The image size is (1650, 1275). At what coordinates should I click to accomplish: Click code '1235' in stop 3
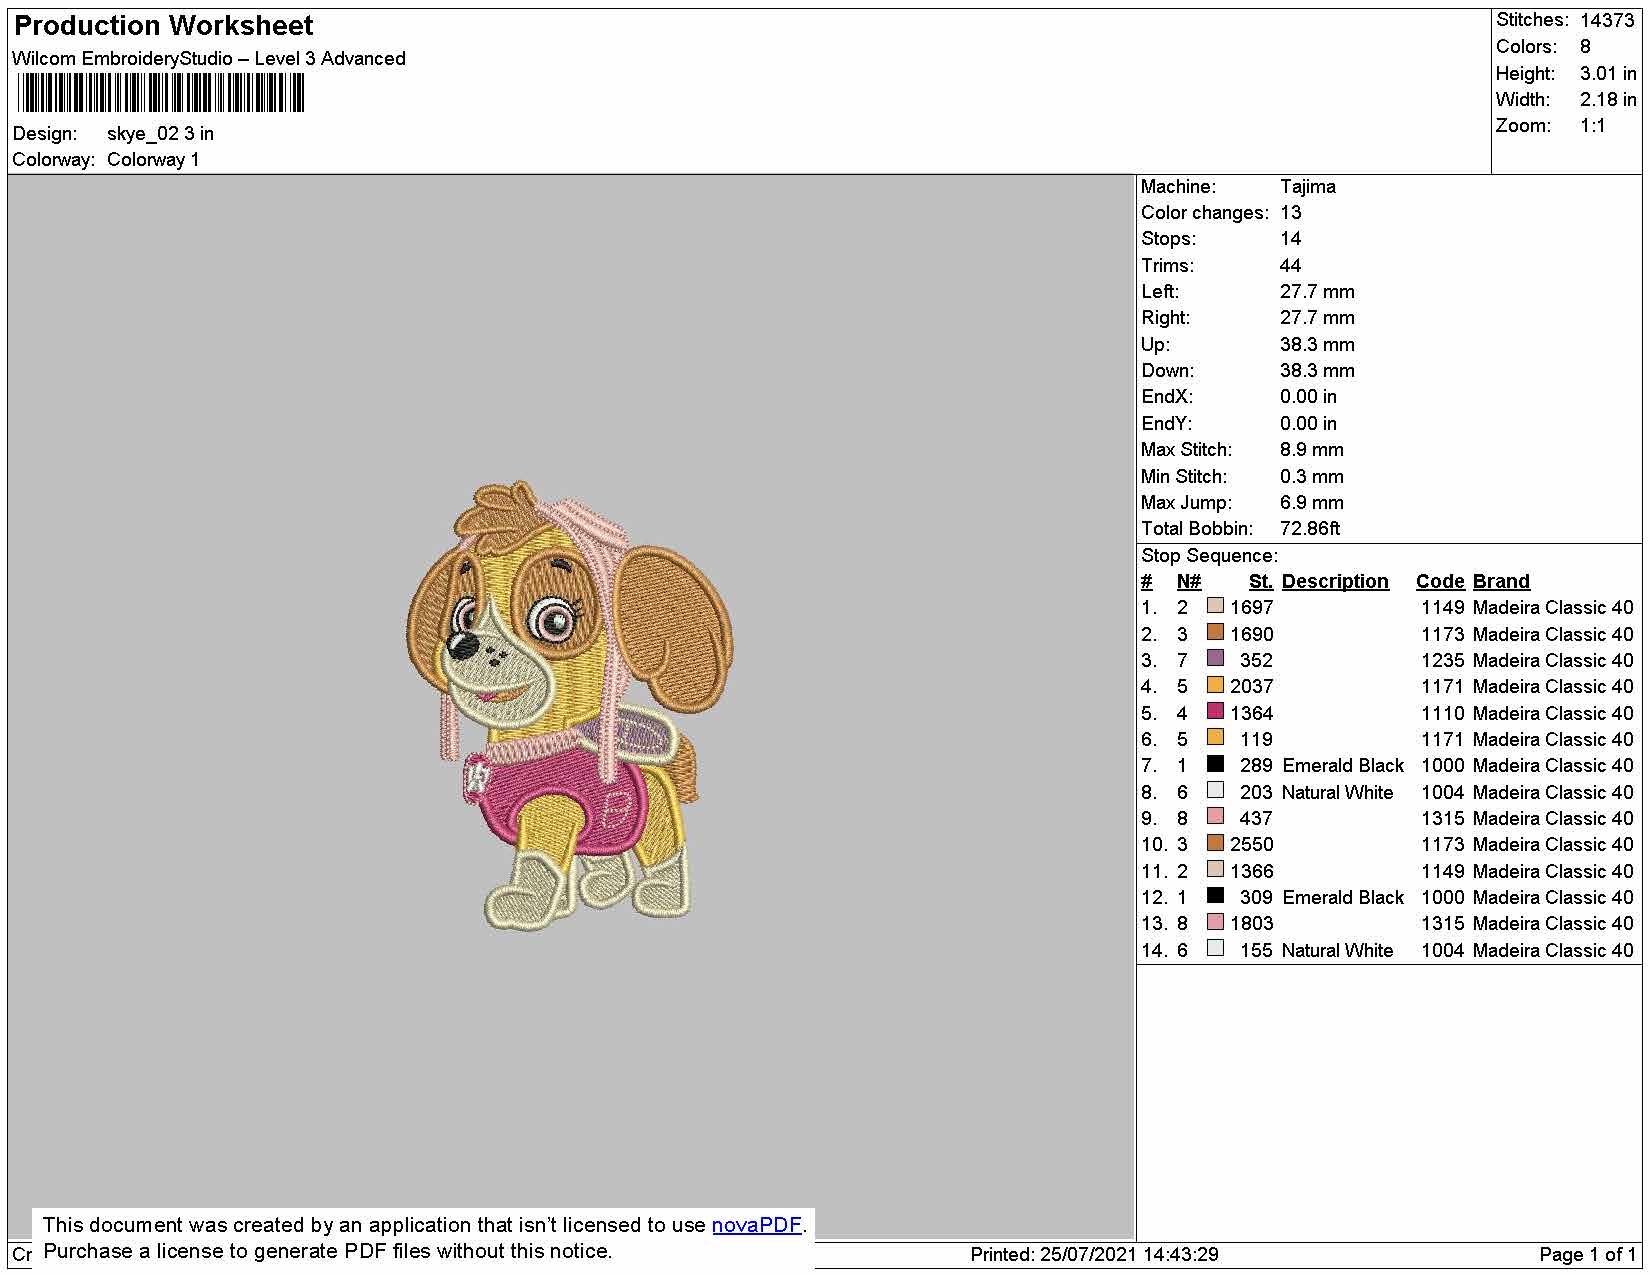point(1443,661)
